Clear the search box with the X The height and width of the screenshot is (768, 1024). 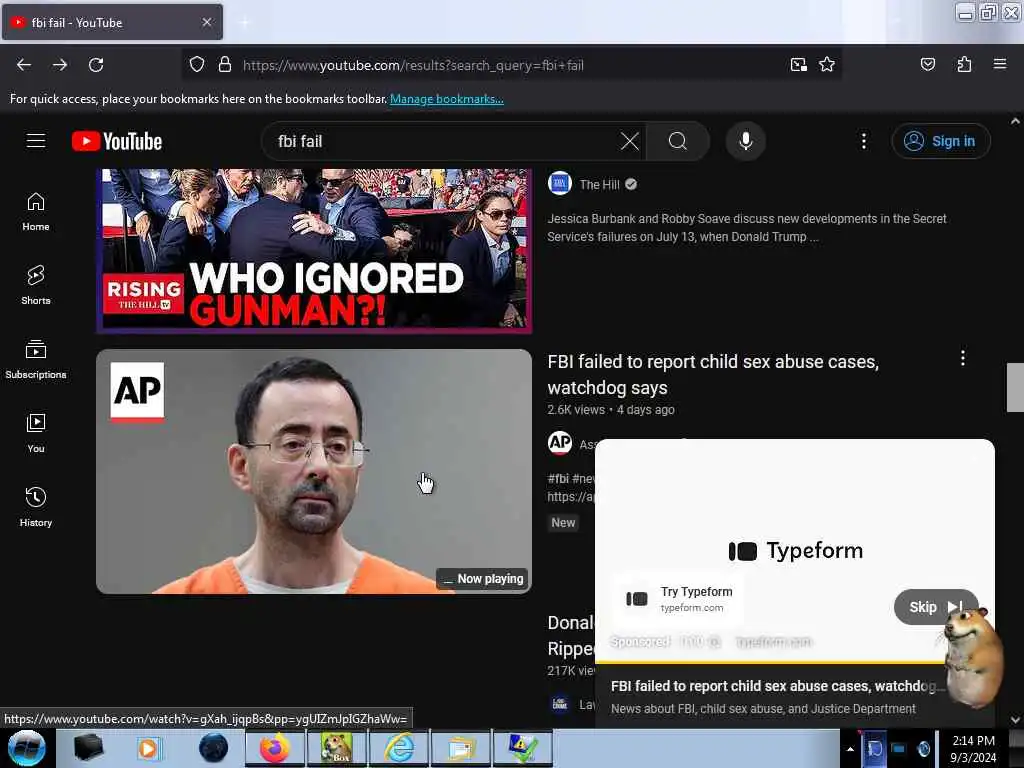point(630,141)
